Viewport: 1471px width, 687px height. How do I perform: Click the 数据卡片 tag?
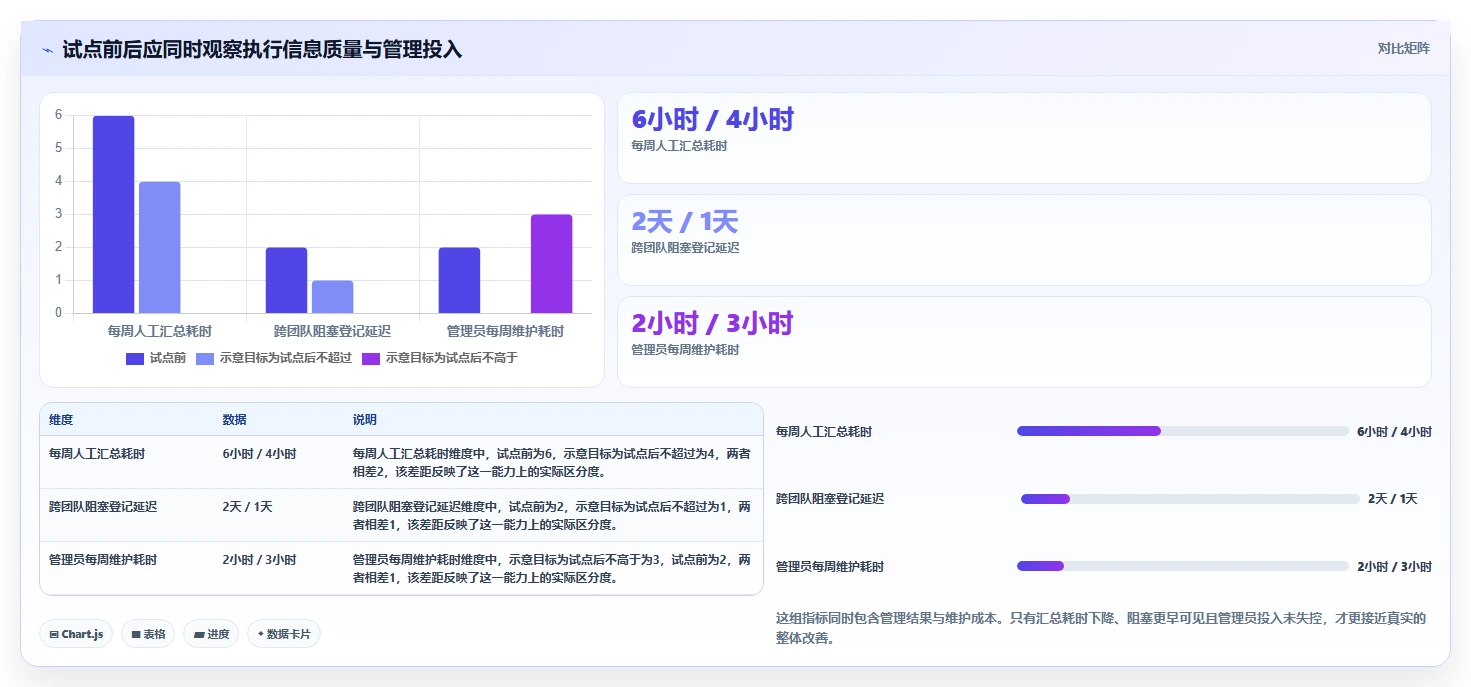pyautogui.click(x=284, y=634)
